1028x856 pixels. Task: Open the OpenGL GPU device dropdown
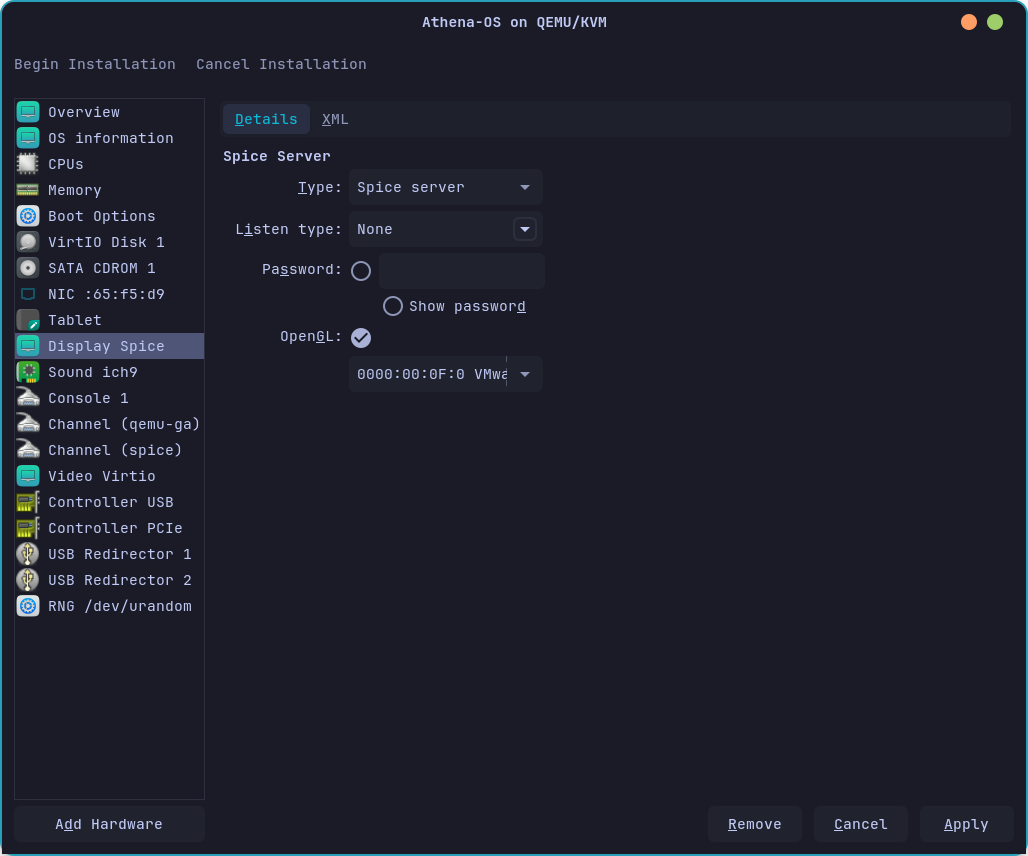coord(524,374)
